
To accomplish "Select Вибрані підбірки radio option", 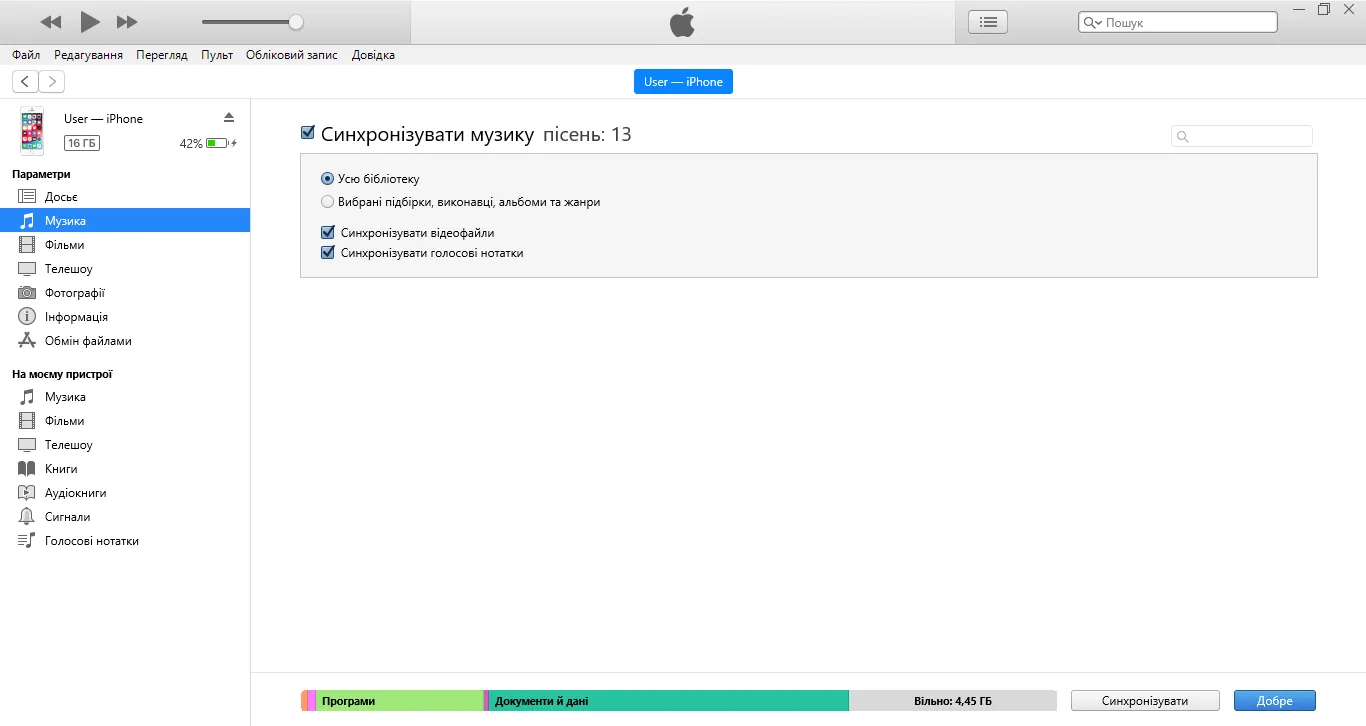I will point(328,201).
